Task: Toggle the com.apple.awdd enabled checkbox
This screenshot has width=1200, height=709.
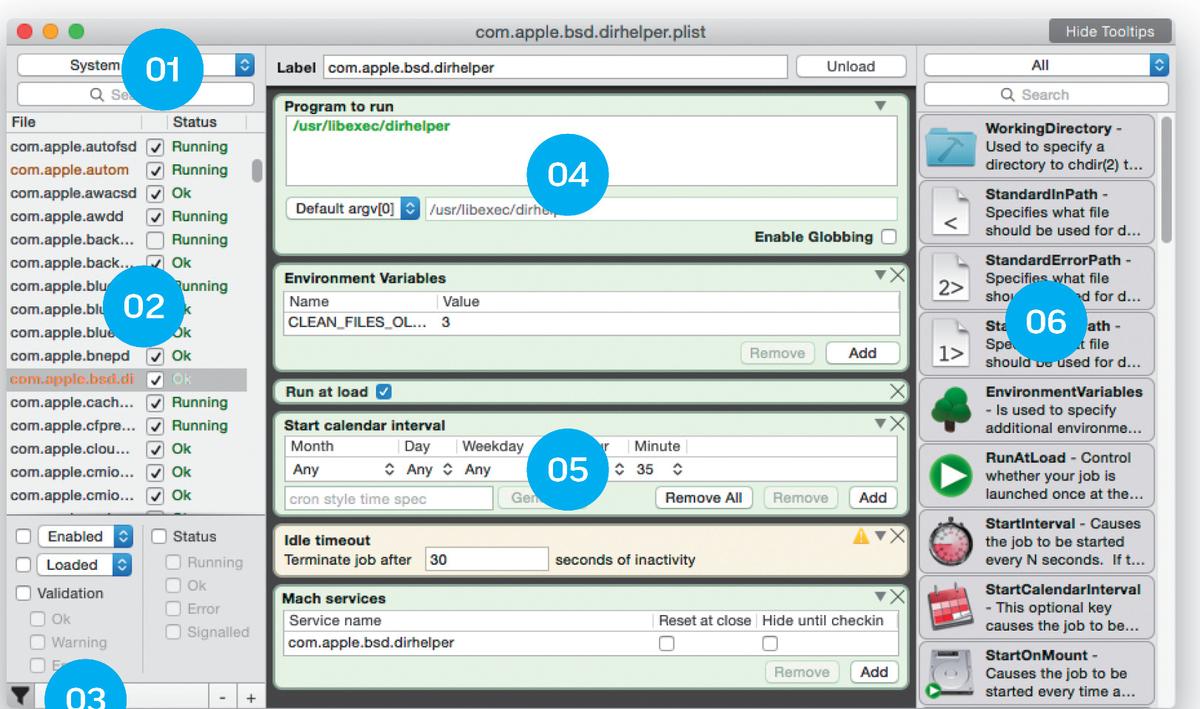Action: pyautogui.click(x=155, y=216)
